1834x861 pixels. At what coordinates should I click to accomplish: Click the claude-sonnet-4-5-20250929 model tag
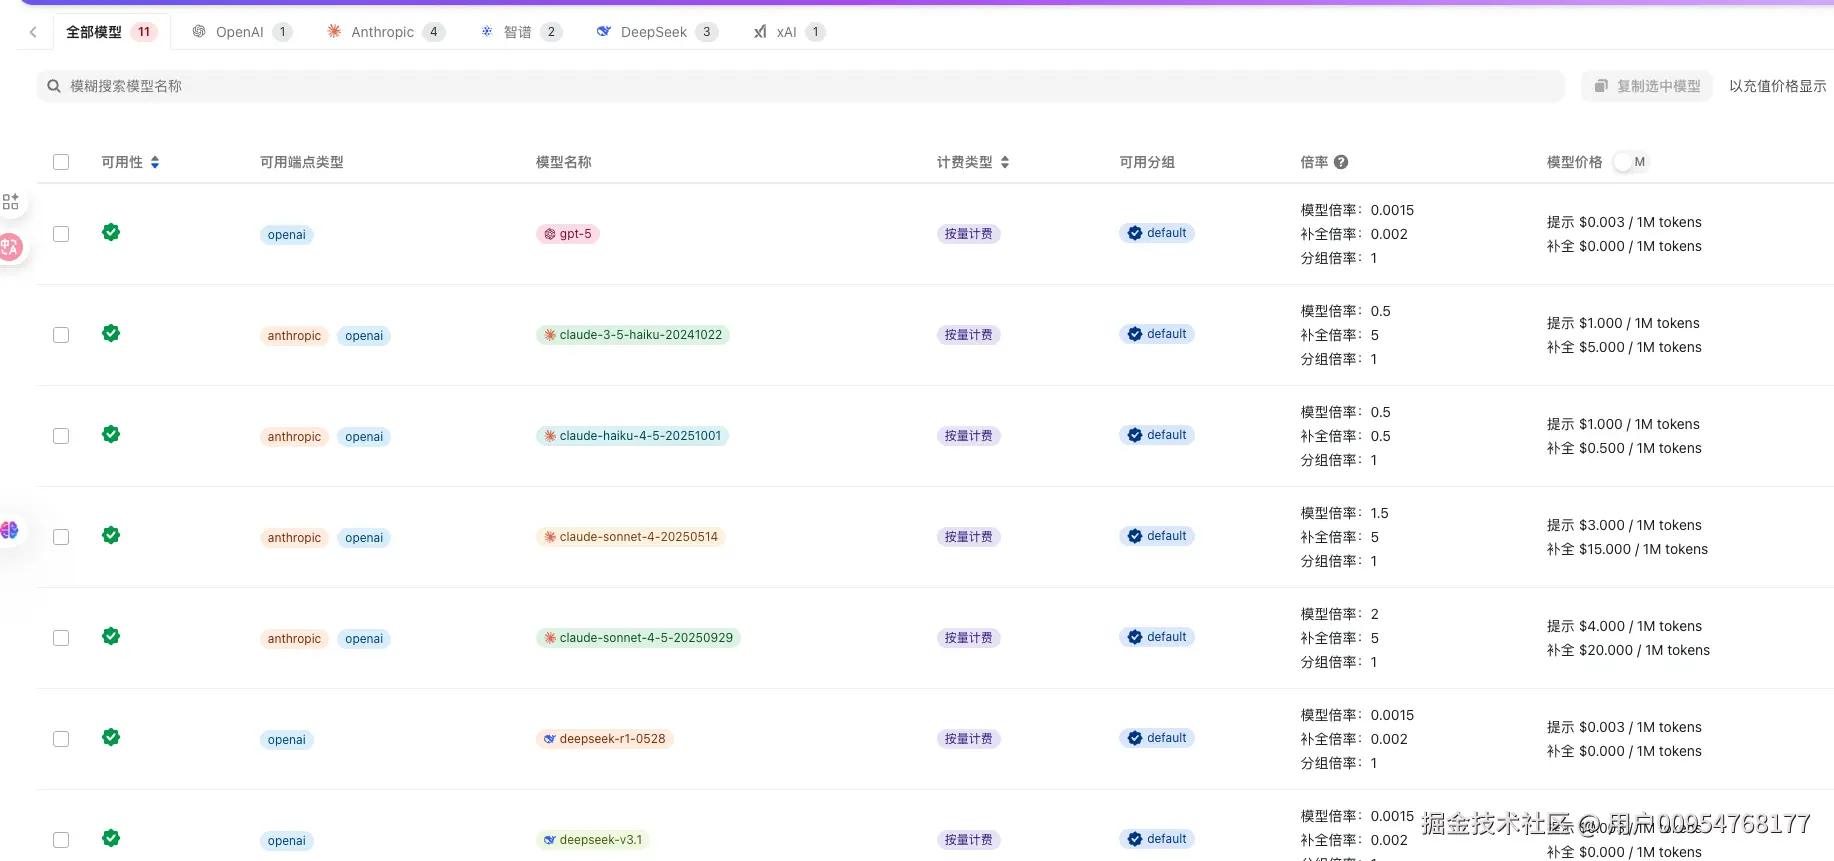pos(638,638)
